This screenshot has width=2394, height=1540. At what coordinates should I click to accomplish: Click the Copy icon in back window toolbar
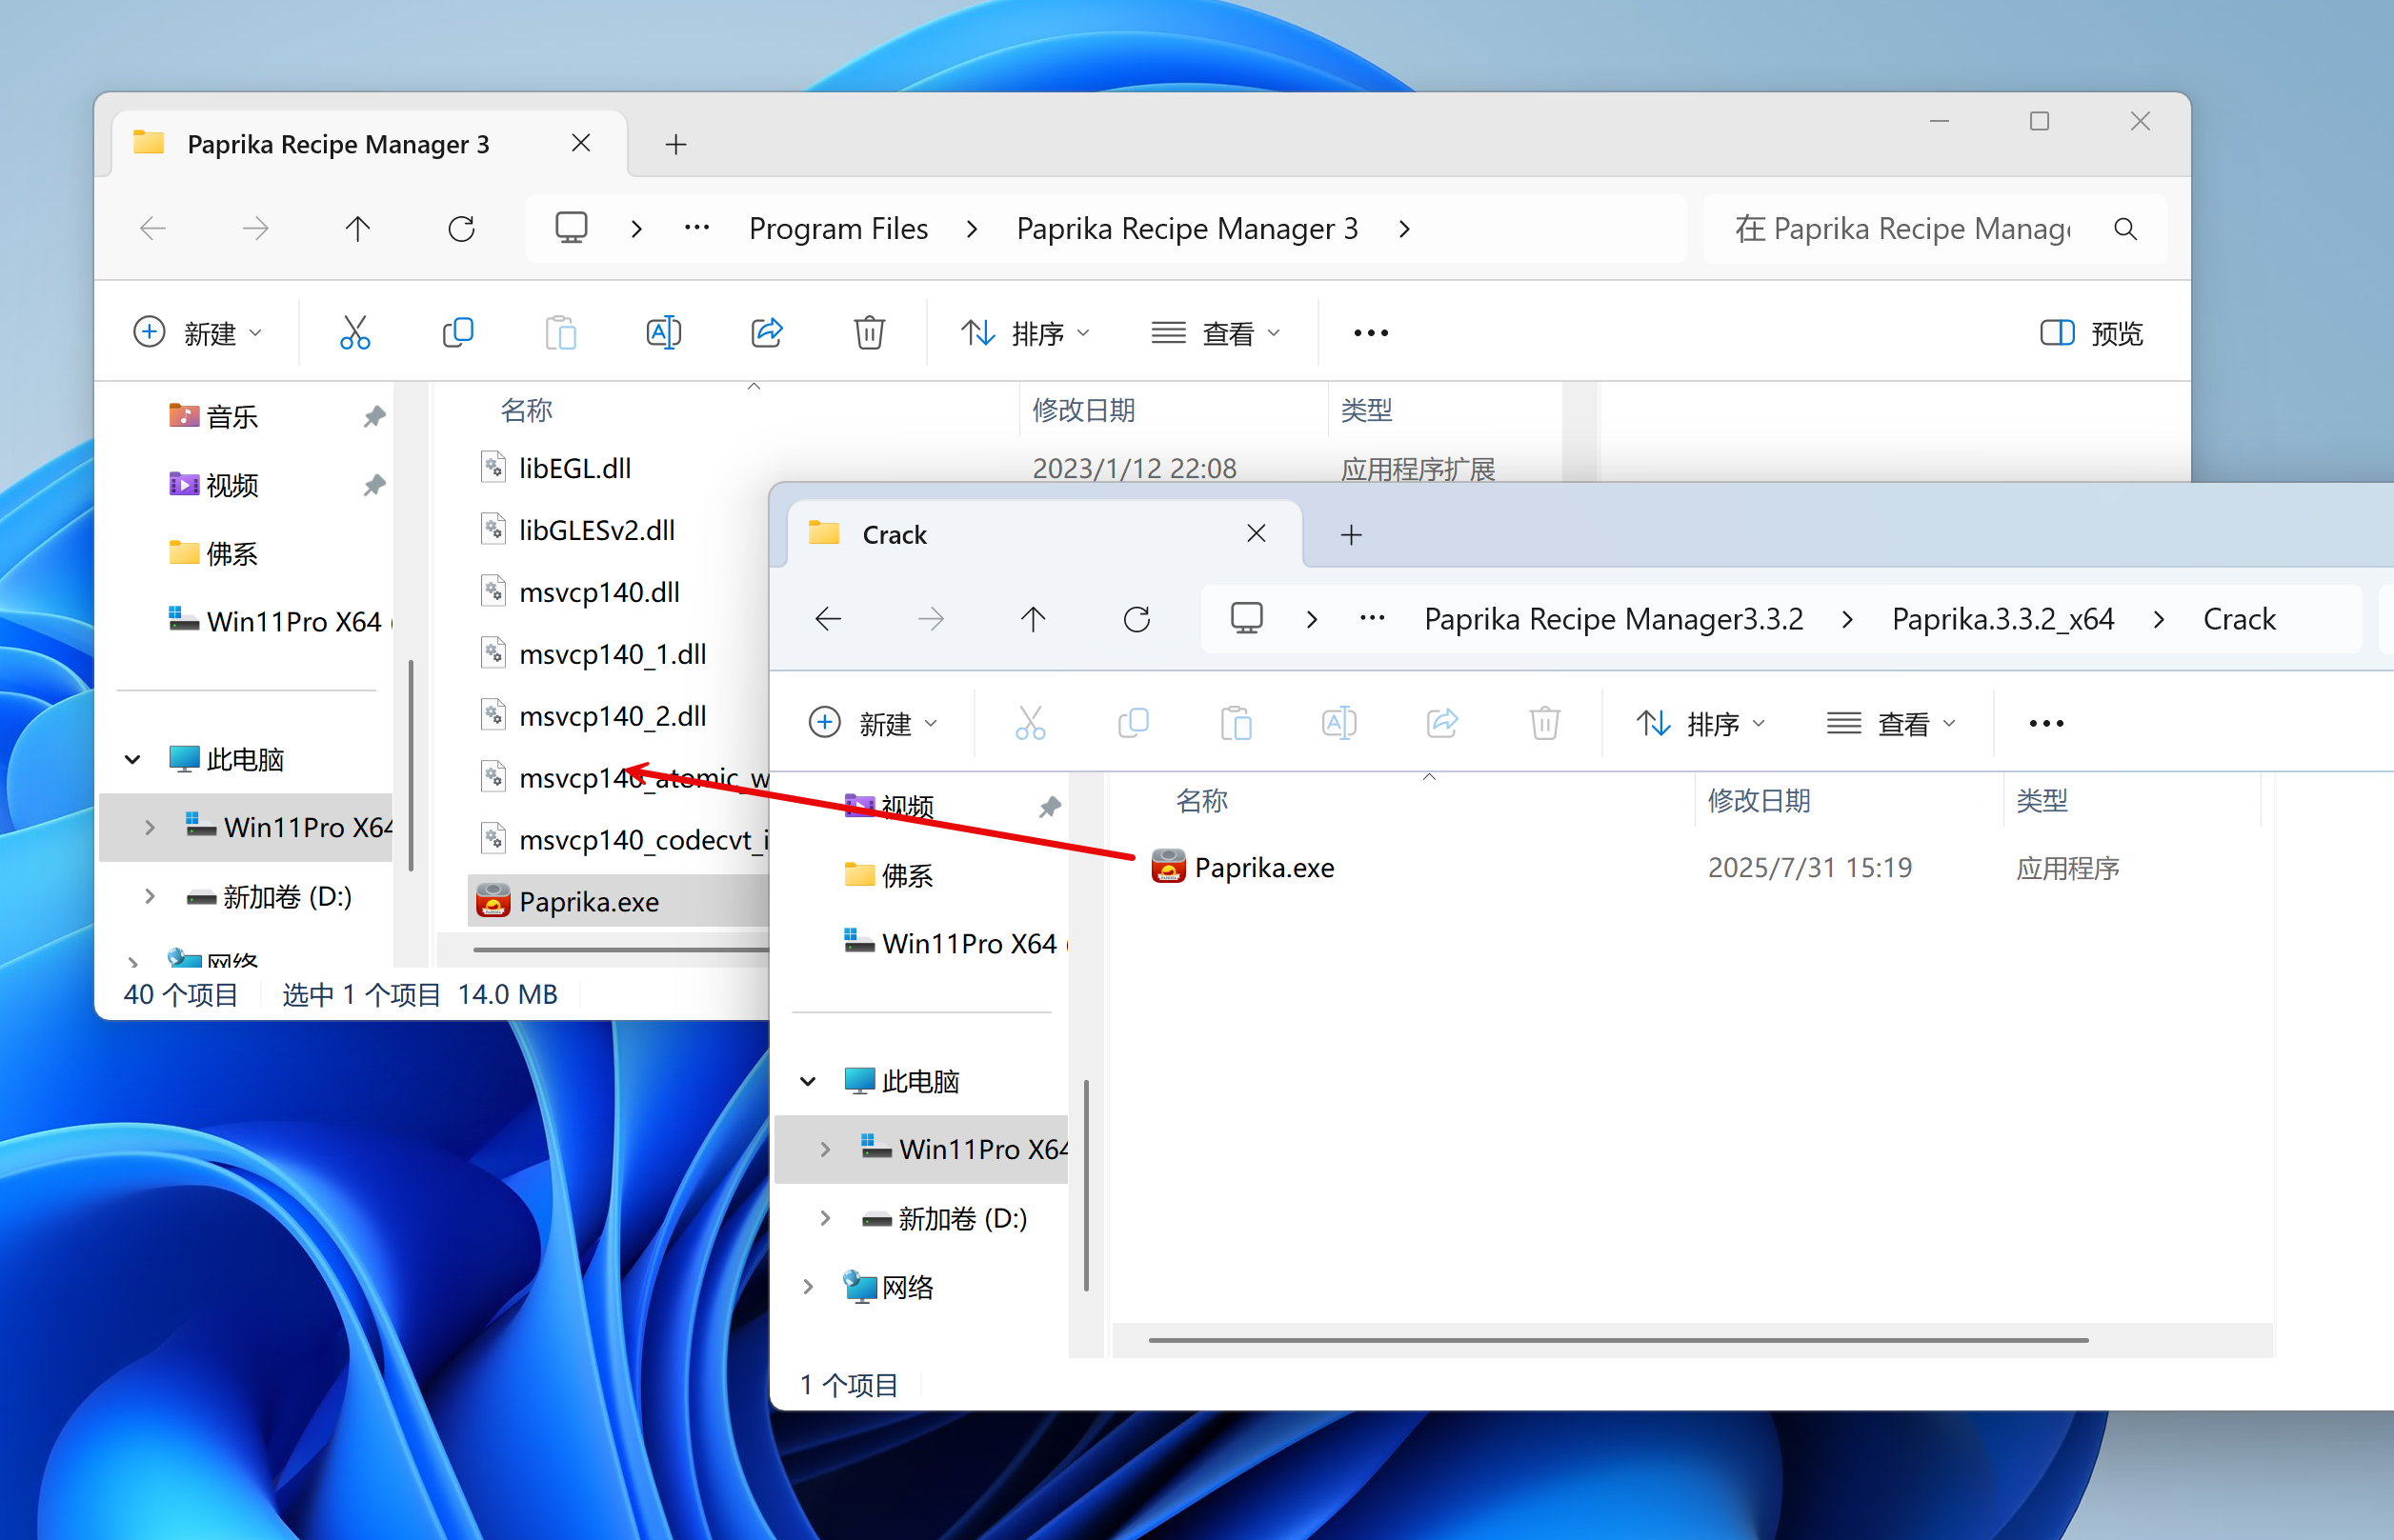click(x=458, y=332)
